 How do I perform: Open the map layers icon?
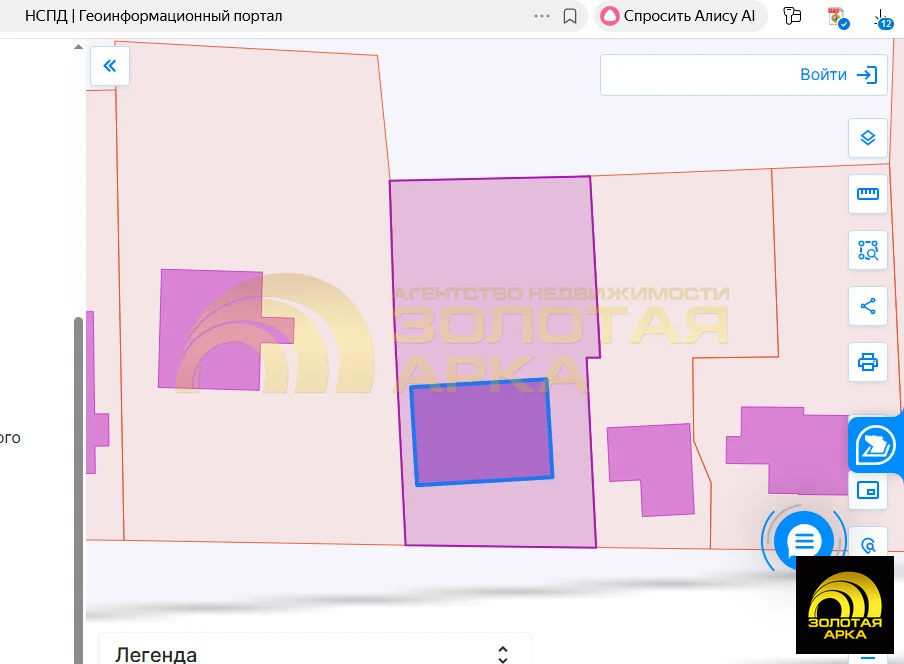(x=868, y=138)
